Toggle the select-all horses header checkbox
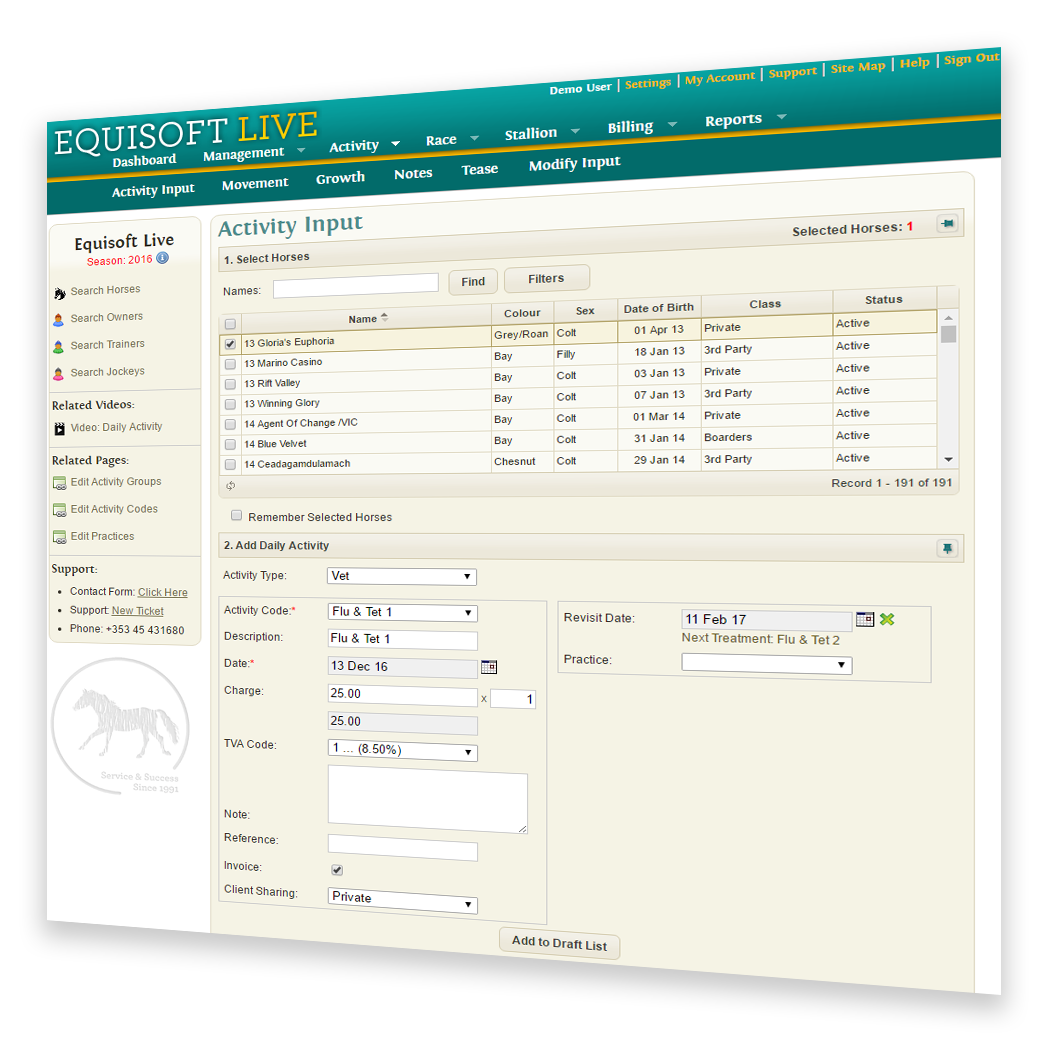The width and height of the screenshot is (1049, 1043). [x=230, y=324]
